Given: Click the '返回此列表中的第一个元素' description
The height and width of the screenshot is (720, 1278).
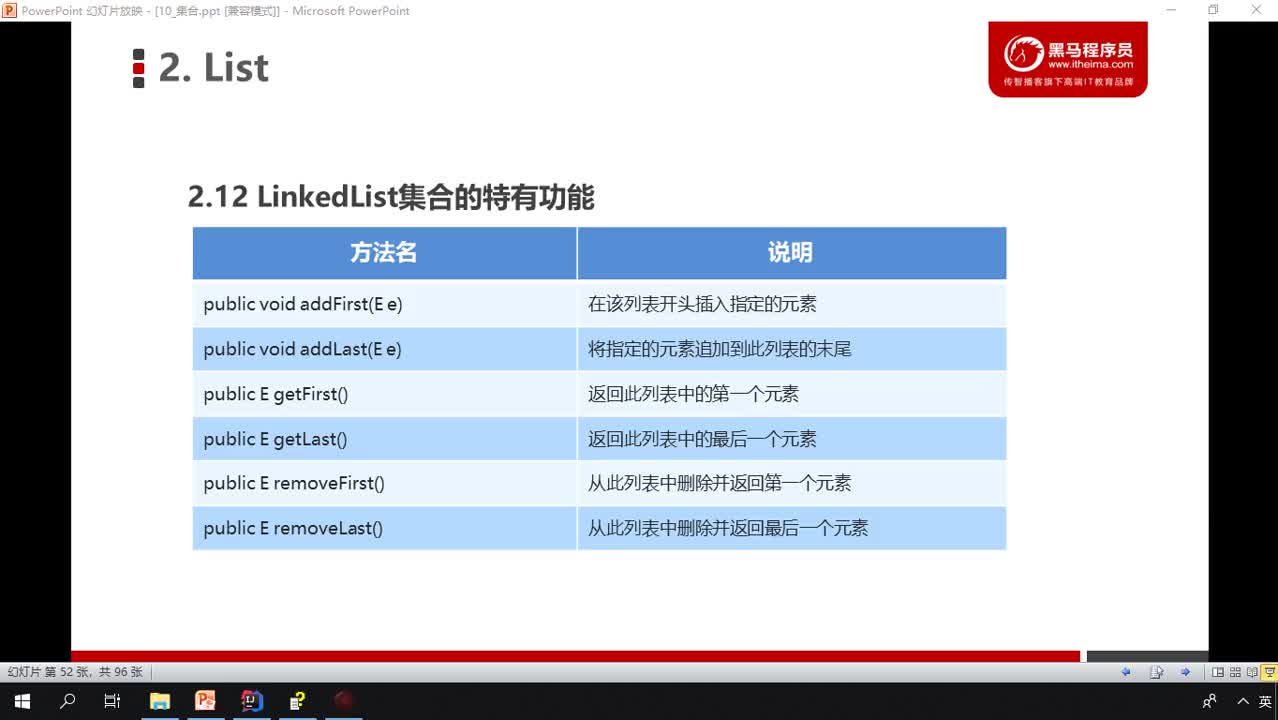Looking at the screenshot, I should tap(693, 394).
